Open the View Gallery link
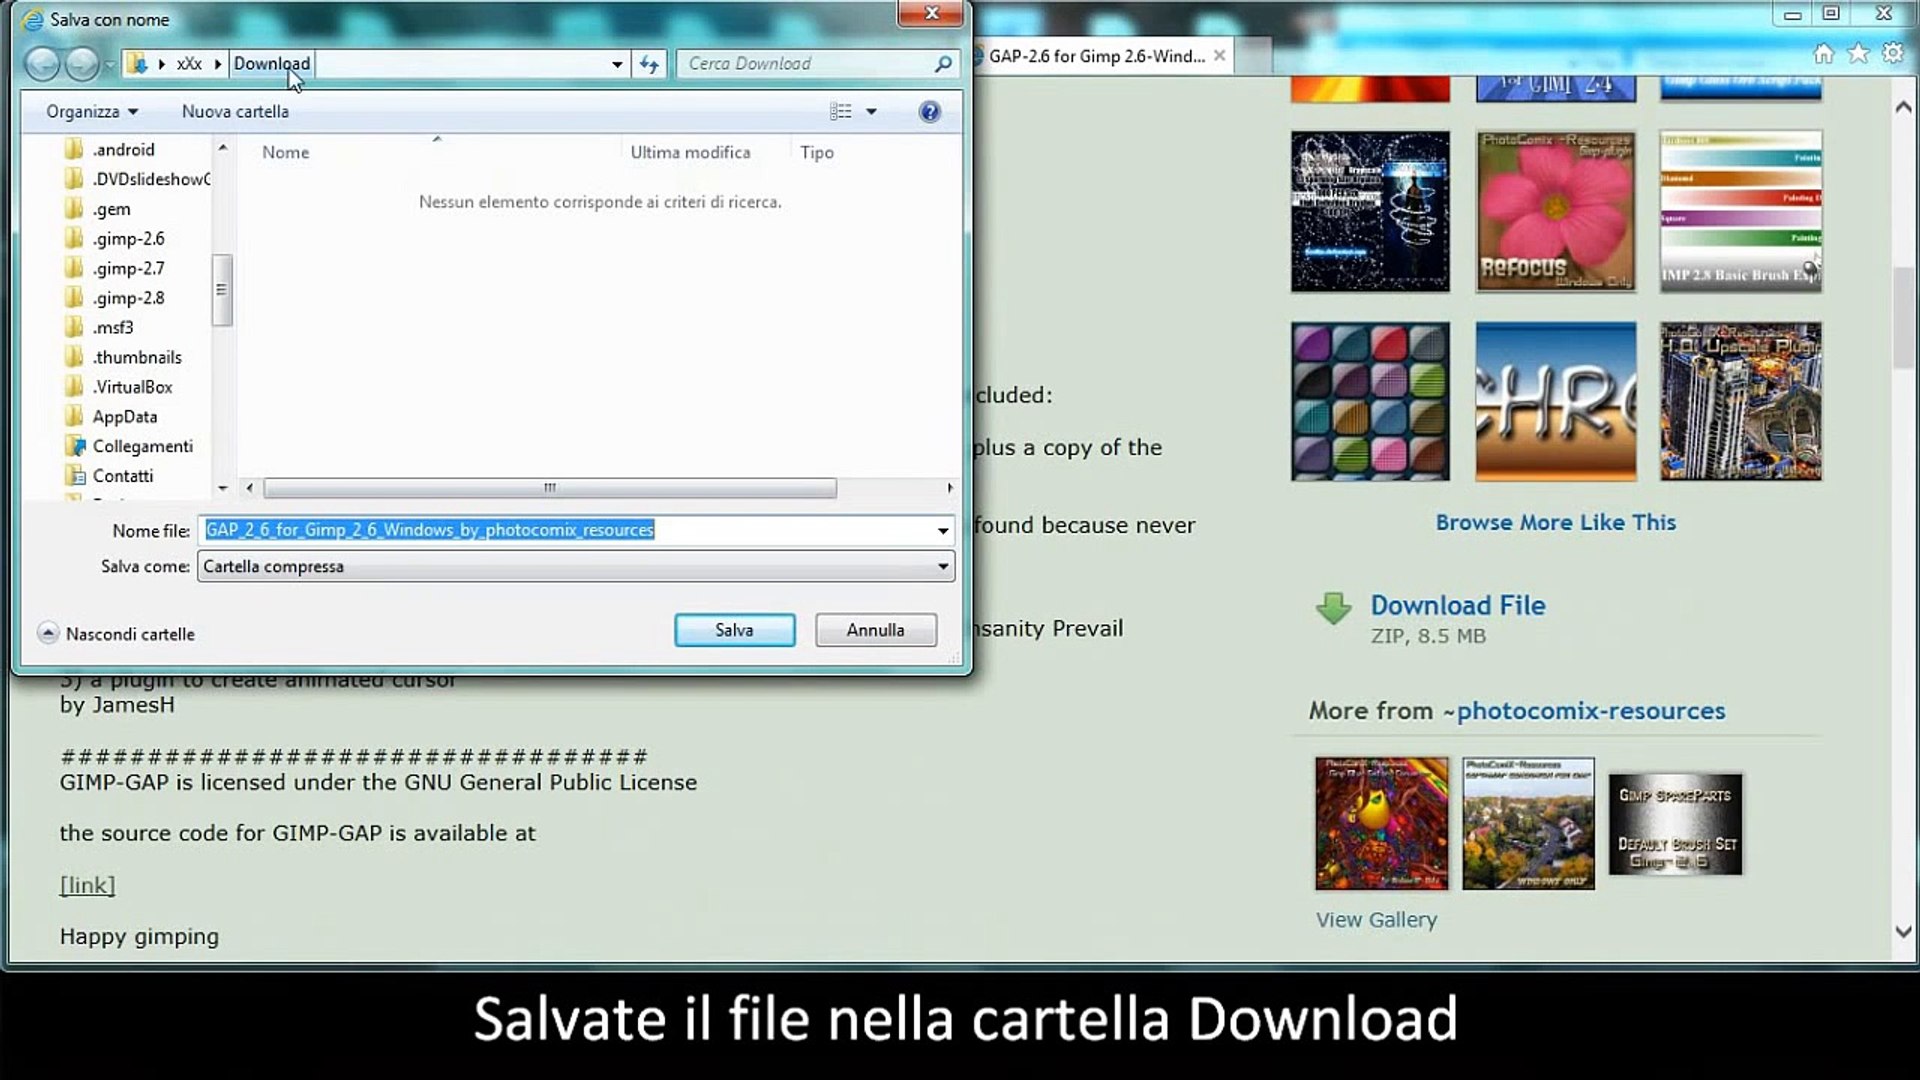 point(1376,920)
